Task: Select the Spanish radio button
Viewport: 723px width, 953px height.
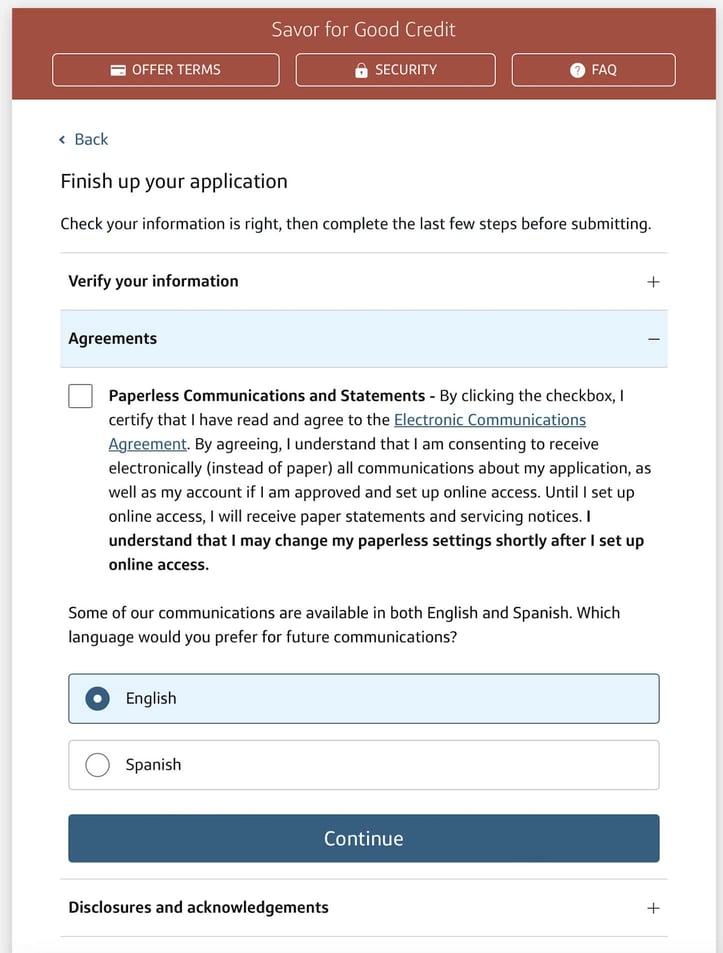Action: [x=97, y=765]
